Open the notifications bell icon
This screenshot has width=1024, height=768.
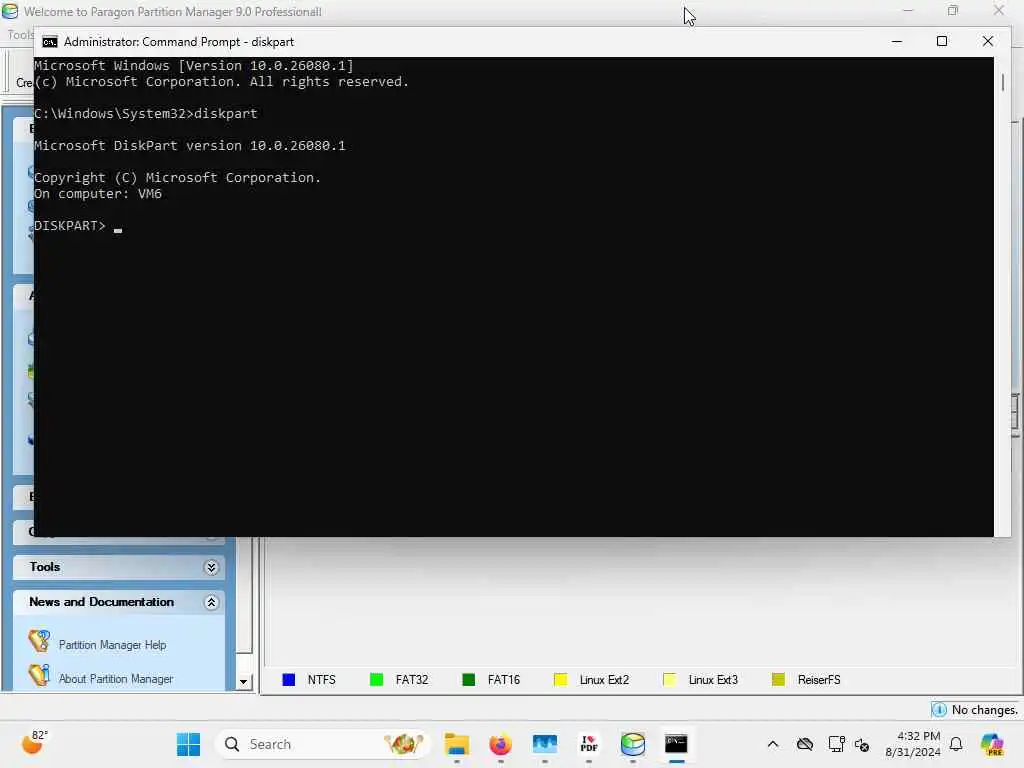pyautogui.click(x=956, y=744)
